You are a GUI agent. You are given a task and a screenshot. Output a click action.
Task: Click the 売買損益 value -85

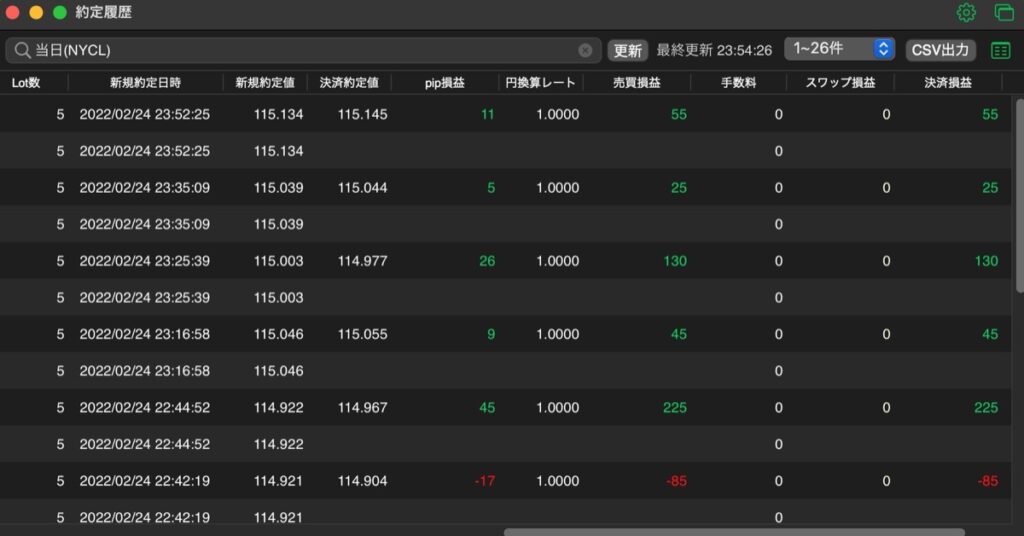(x=677, y=481)
